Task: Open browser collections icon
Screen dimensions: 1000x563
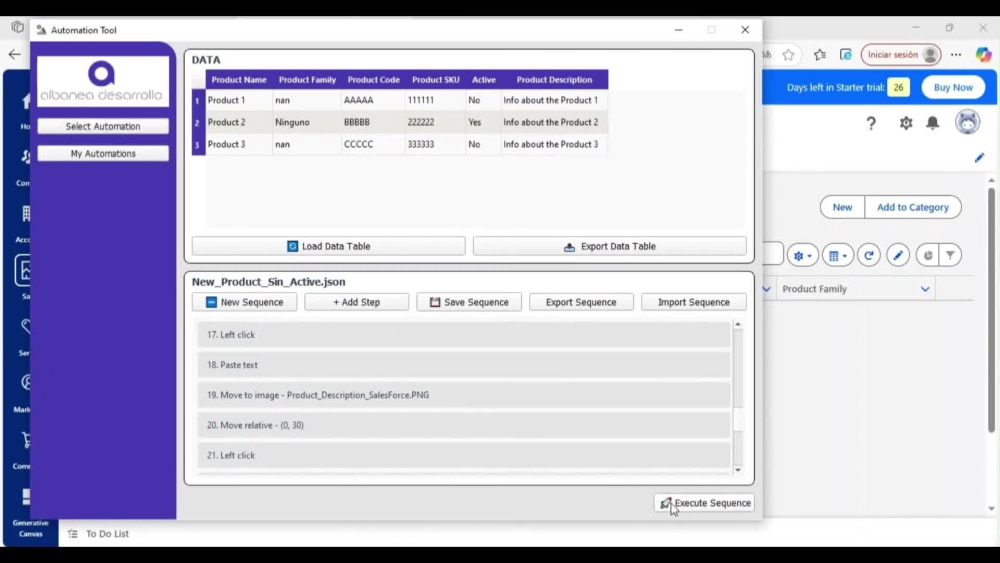Action: tap(846, 55)
